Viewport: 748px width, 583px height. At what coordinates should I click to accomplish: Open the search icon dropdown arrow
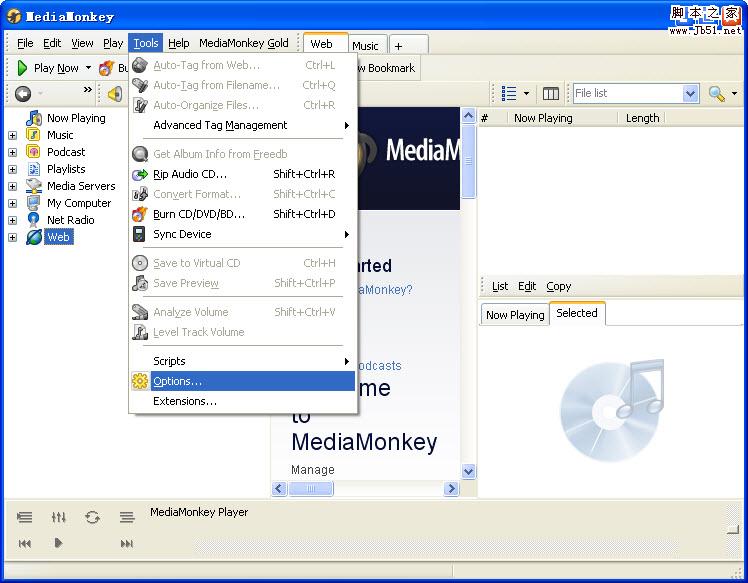click(x=734, y=94)
